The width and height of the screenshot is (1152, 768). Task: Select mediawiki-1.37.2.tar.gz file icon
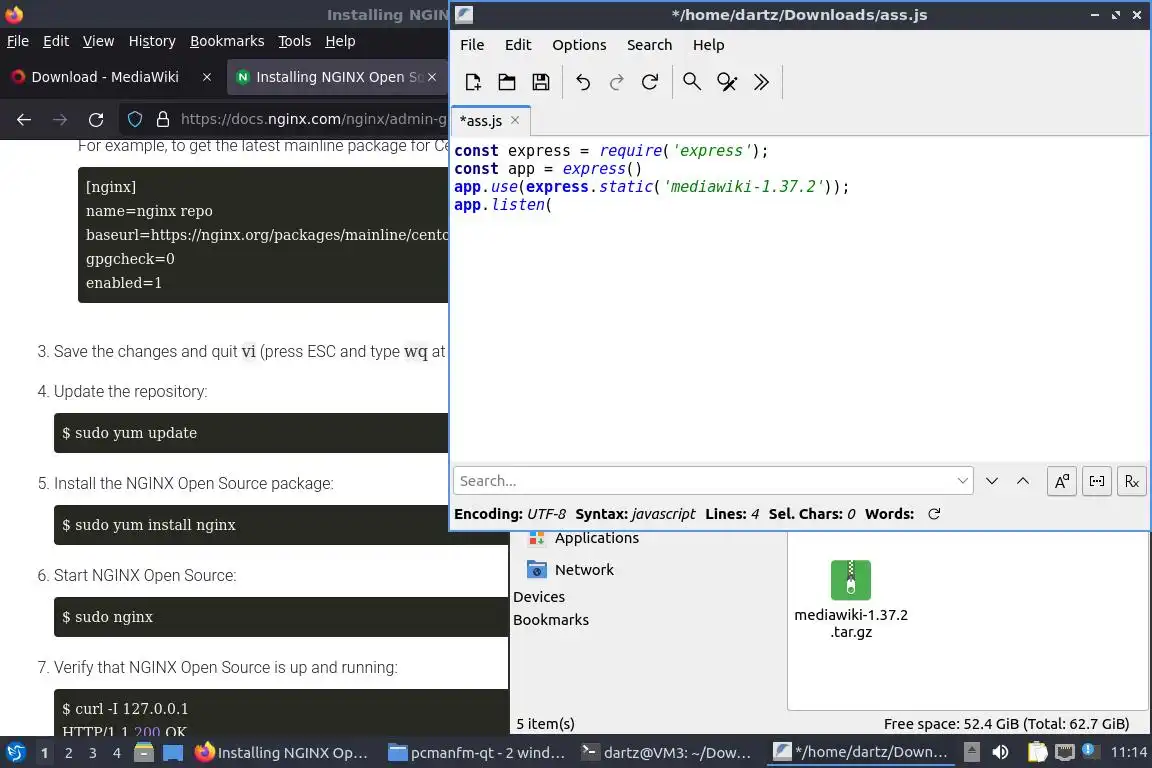tap(851, 581)
